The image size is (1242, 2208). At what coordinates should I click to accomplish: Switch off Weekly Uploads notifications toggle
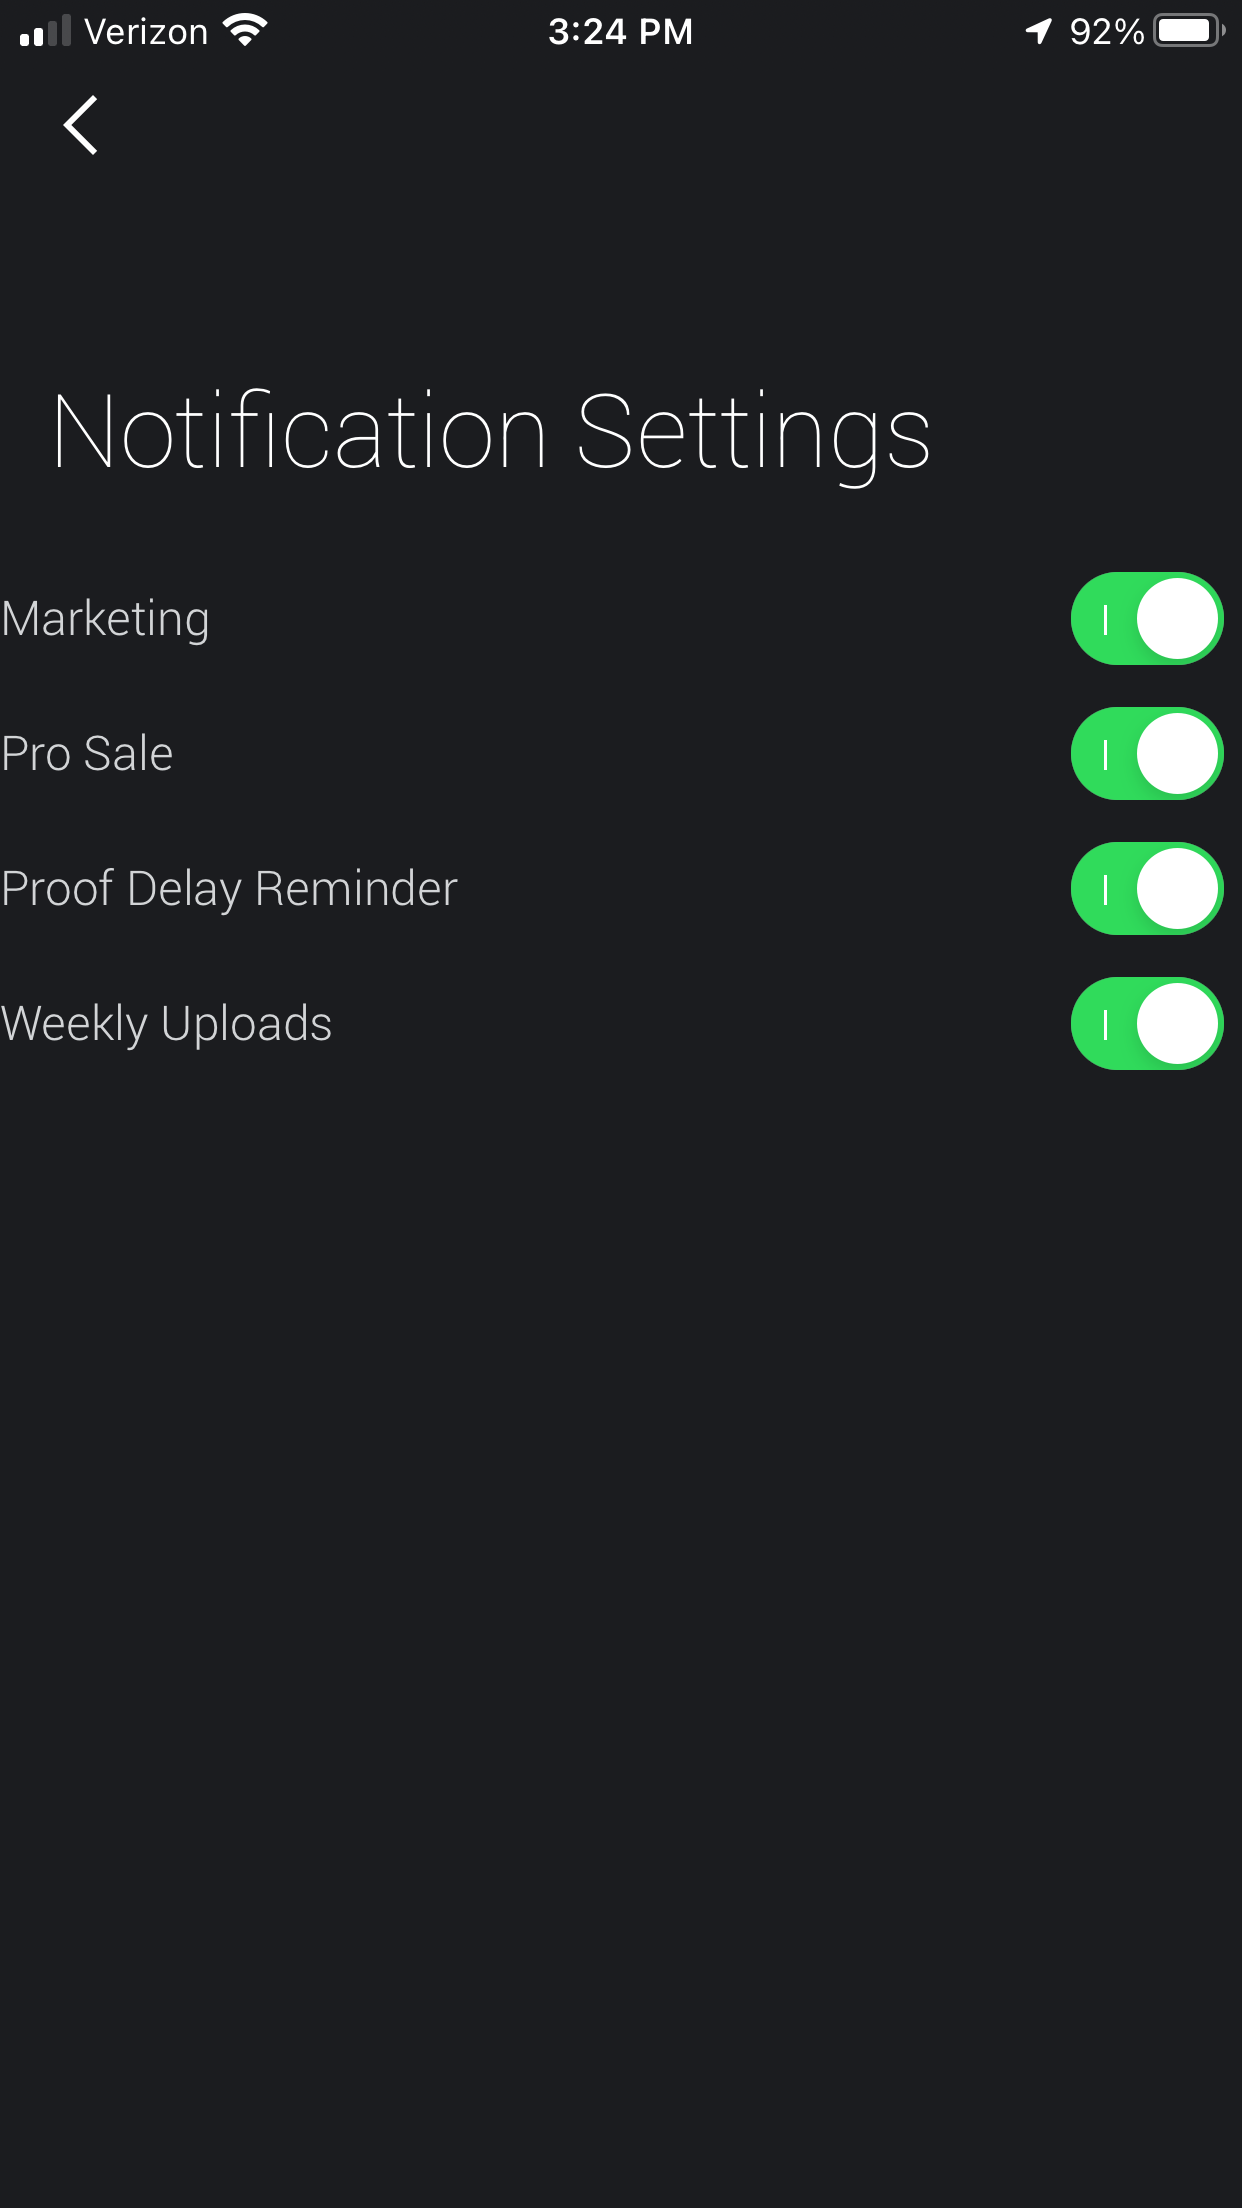click(1146, 1024)
